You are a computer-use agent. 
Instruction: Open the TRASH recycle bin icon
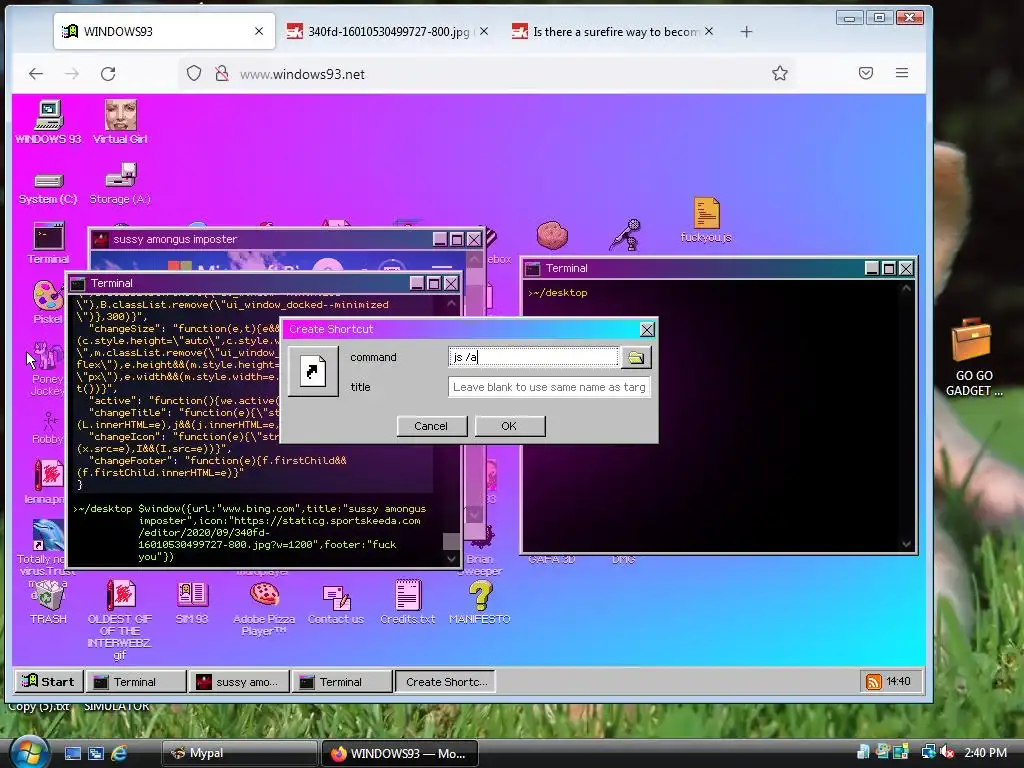tap(48, 596)
